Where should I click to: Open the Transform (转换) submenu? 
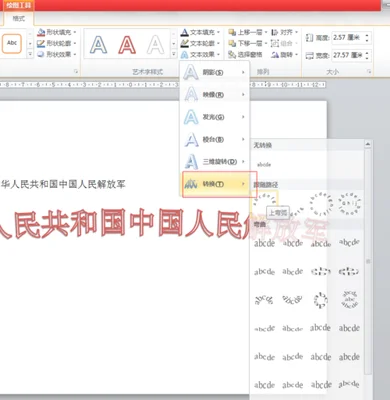[215, 184]
